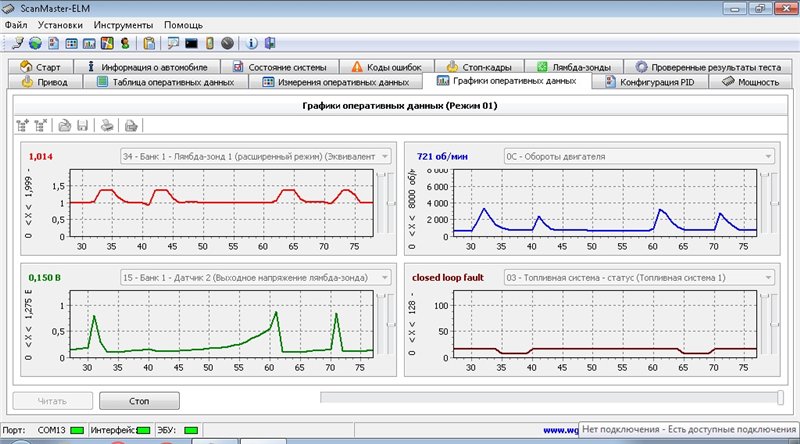Expand the Лямбда-зонд 1 PID dropdown
This screenshot has width=800, height=444.
[x=385, y=156]
